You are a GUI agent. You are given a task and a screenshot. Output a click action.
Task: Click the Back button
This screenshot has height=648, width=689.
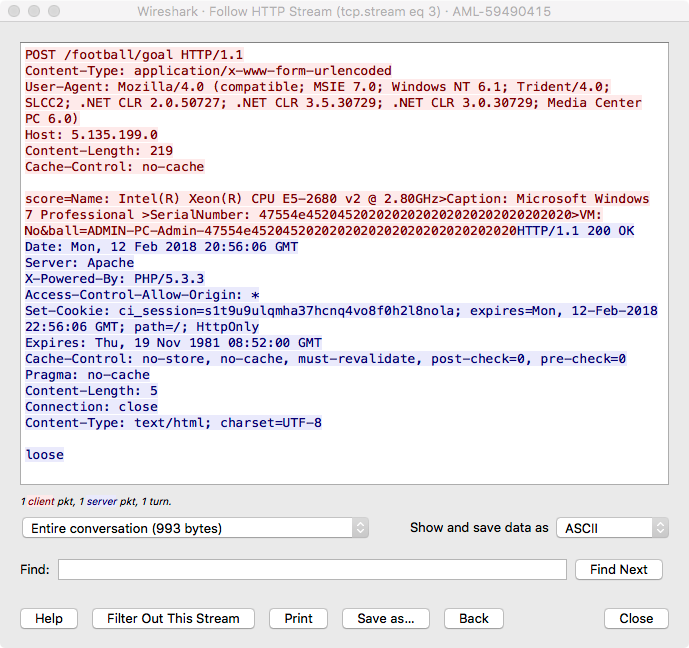473,618
